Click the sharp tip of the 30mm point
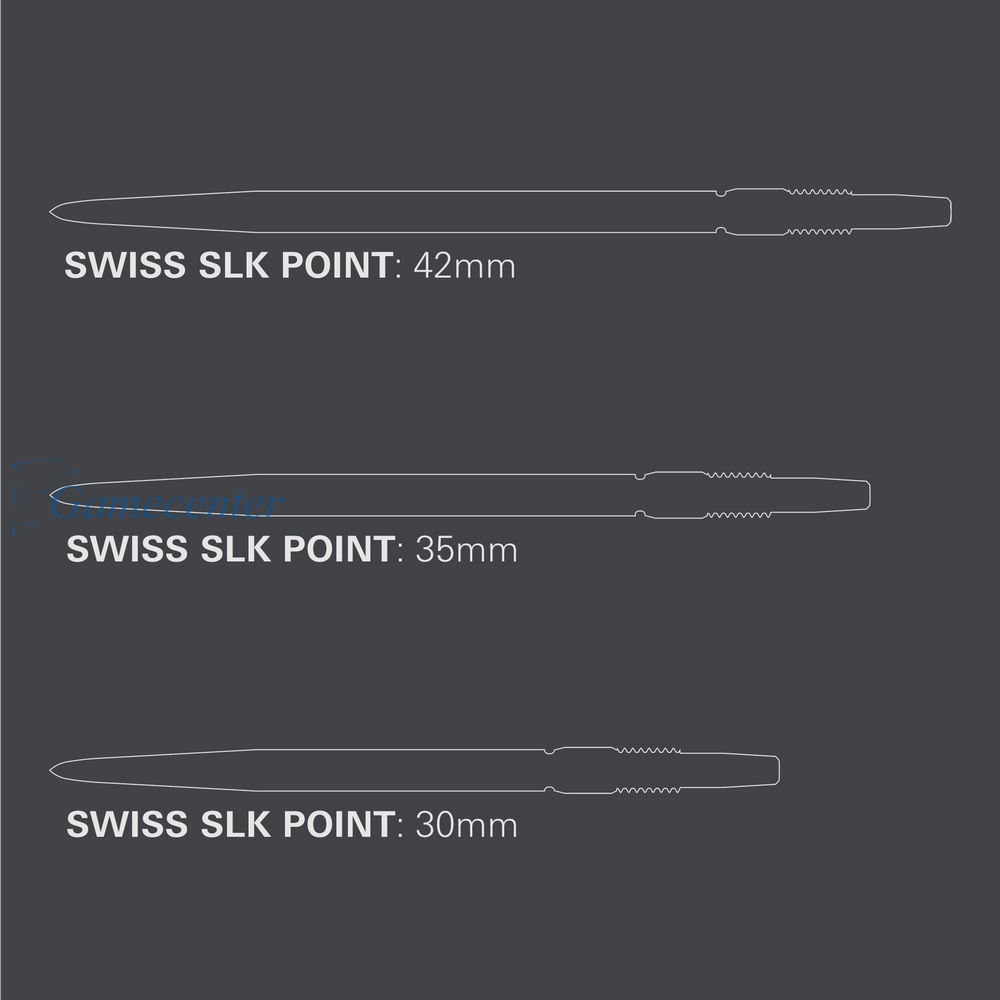The width and height of the screenshot is (1000, 1000). (x=52, y=770)
